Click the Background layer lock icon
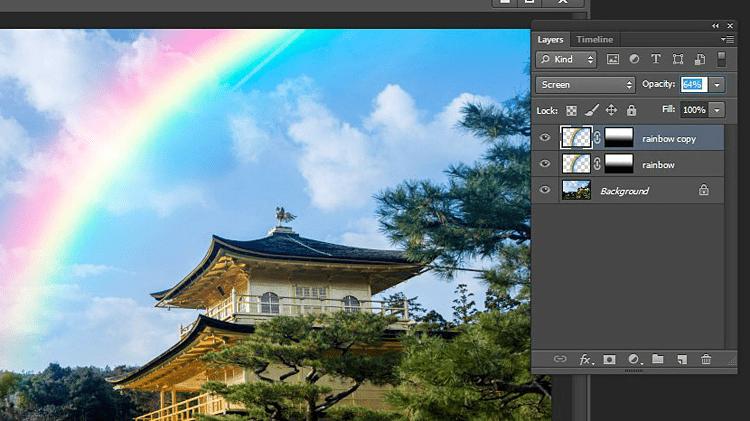750x421 pixels. coord(704,190)
